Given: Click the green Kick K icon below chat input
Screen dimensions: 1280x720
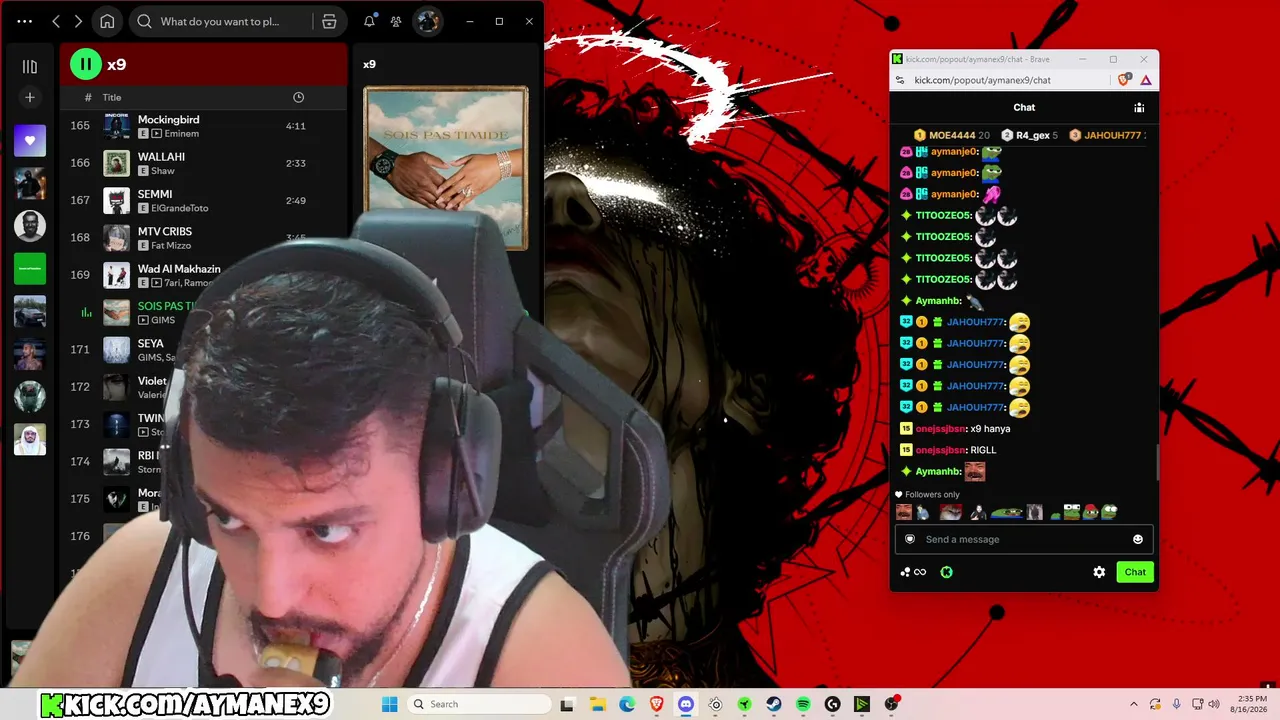Looking at the screenshot, I should coord(946,572).
